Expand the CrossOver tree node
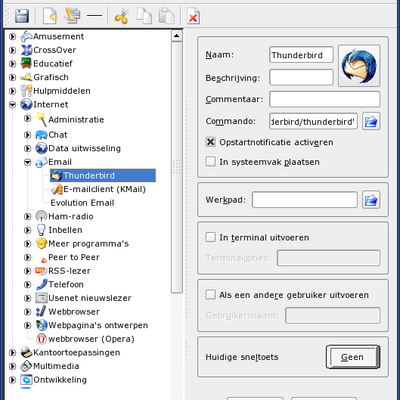 click(12, 50)
